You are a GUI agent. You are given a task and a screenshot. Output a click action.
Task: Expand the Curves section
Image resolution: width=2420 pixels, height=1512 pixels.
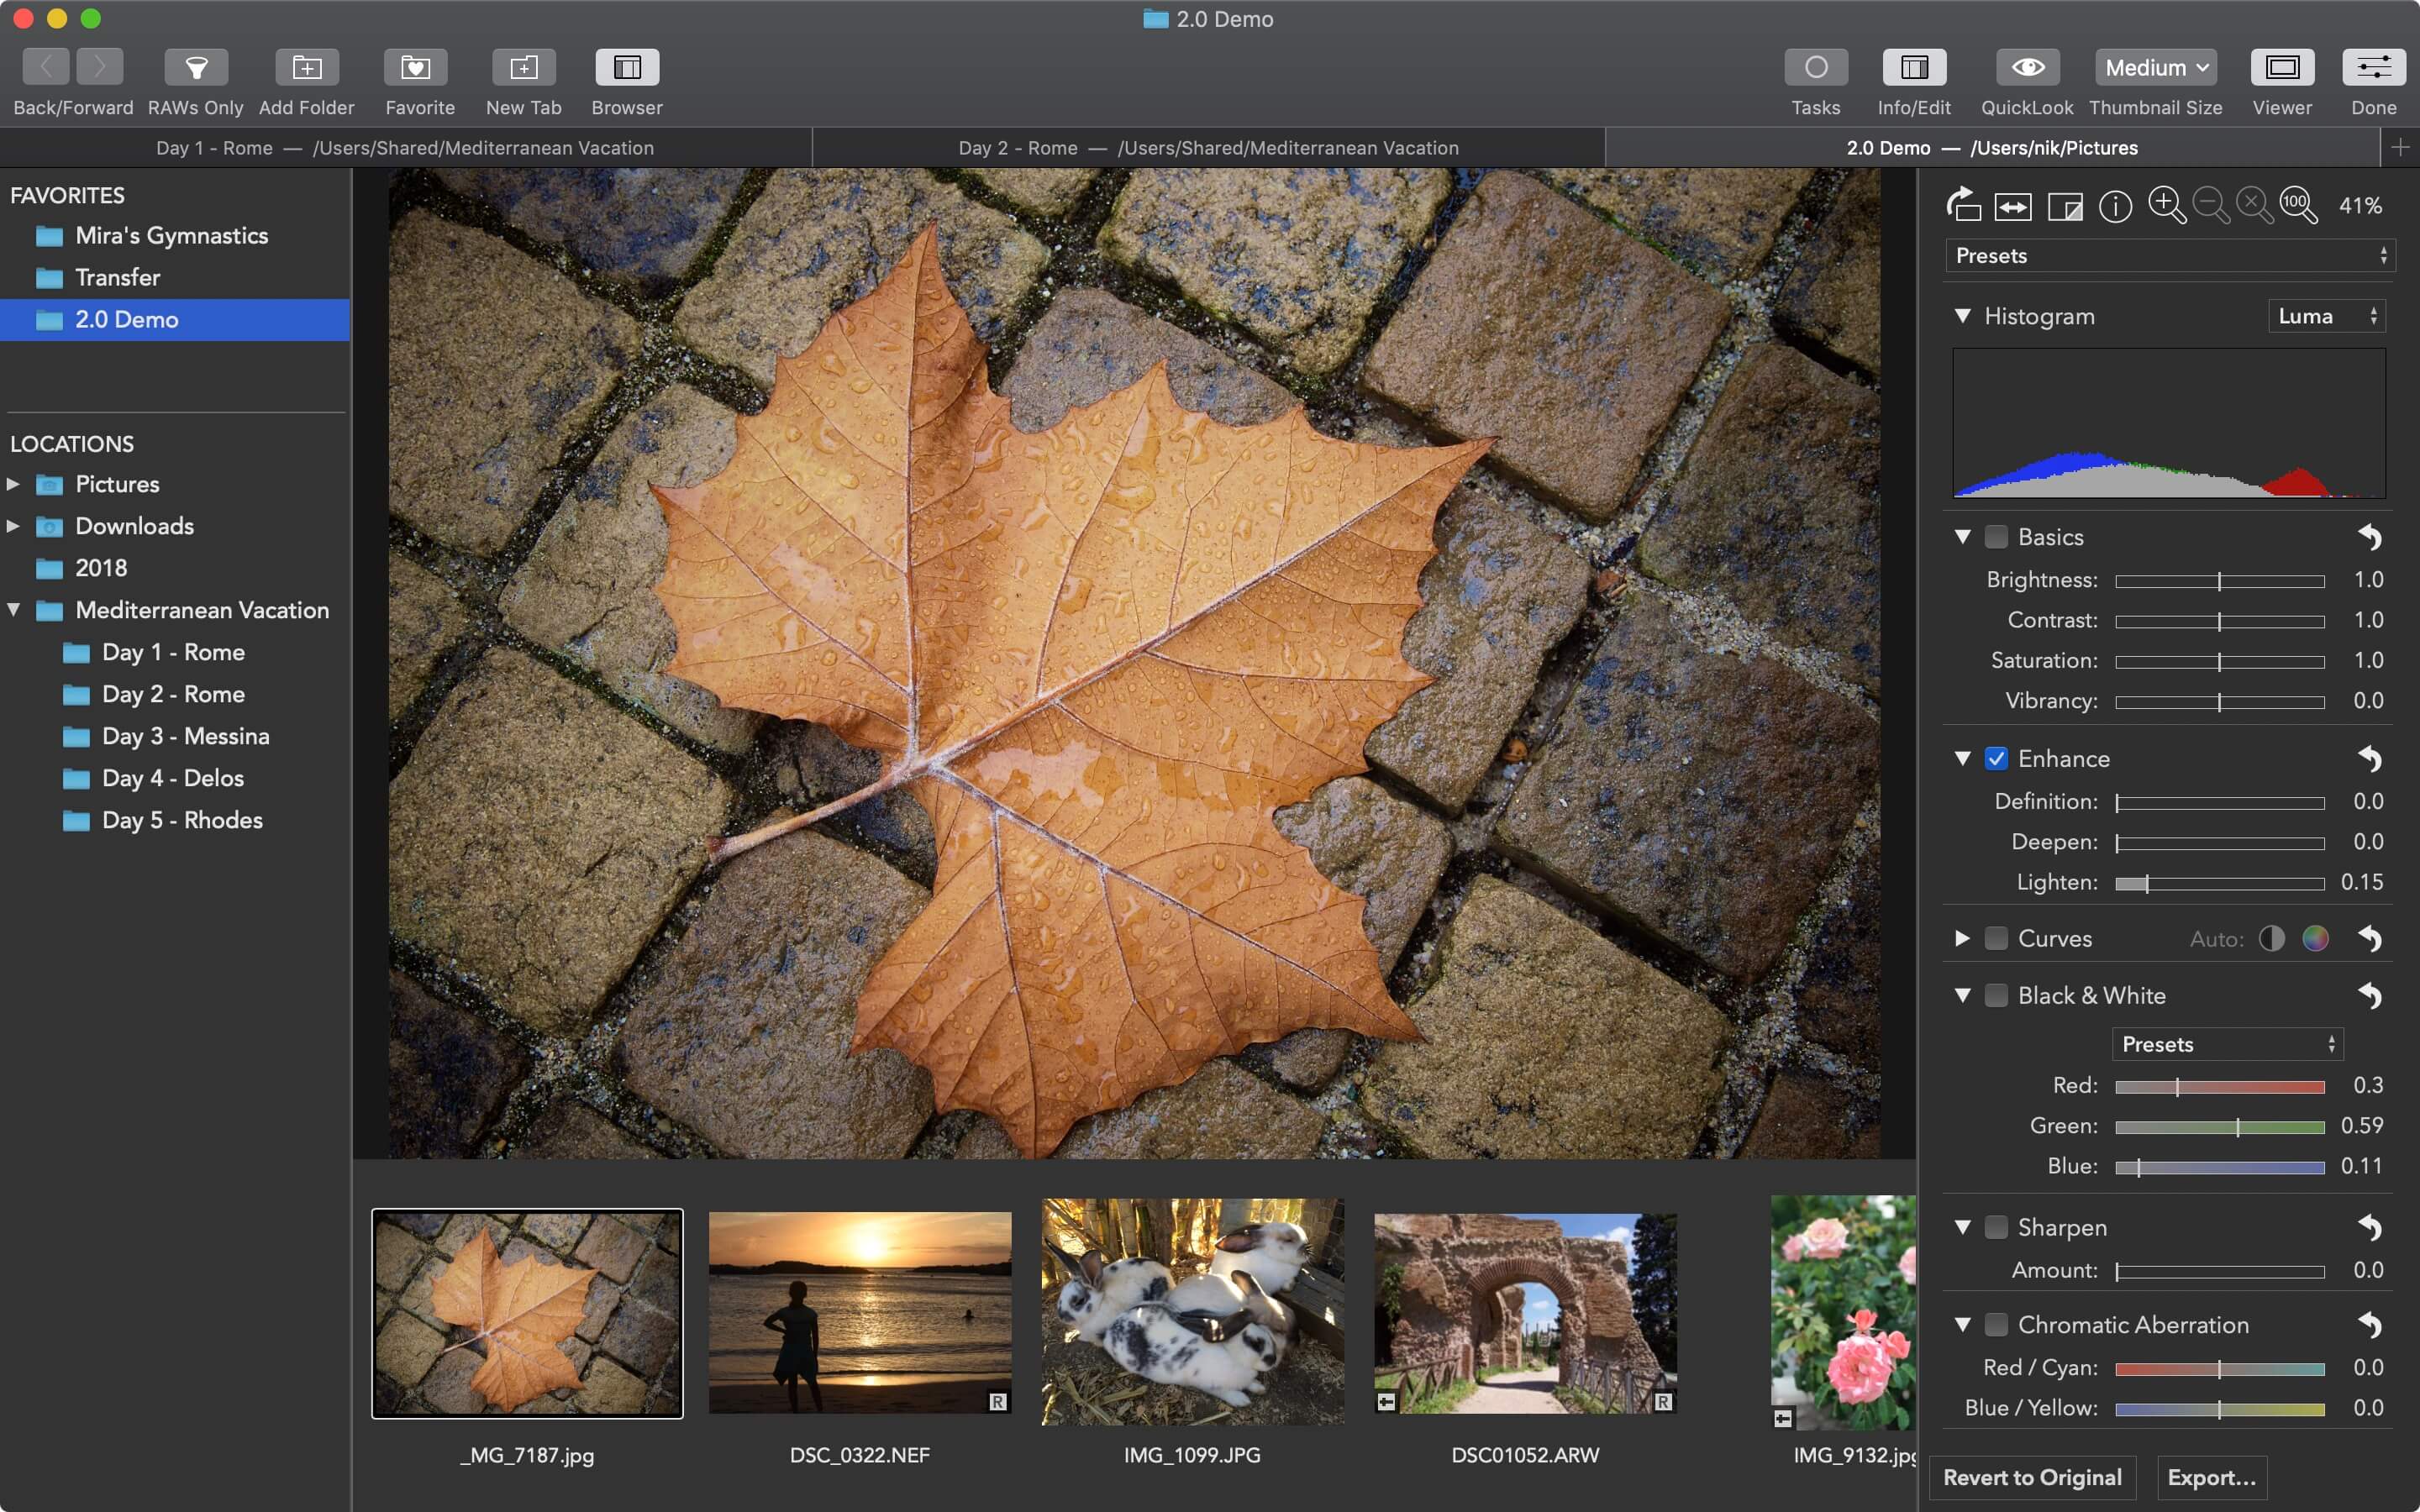[1964, 939]
